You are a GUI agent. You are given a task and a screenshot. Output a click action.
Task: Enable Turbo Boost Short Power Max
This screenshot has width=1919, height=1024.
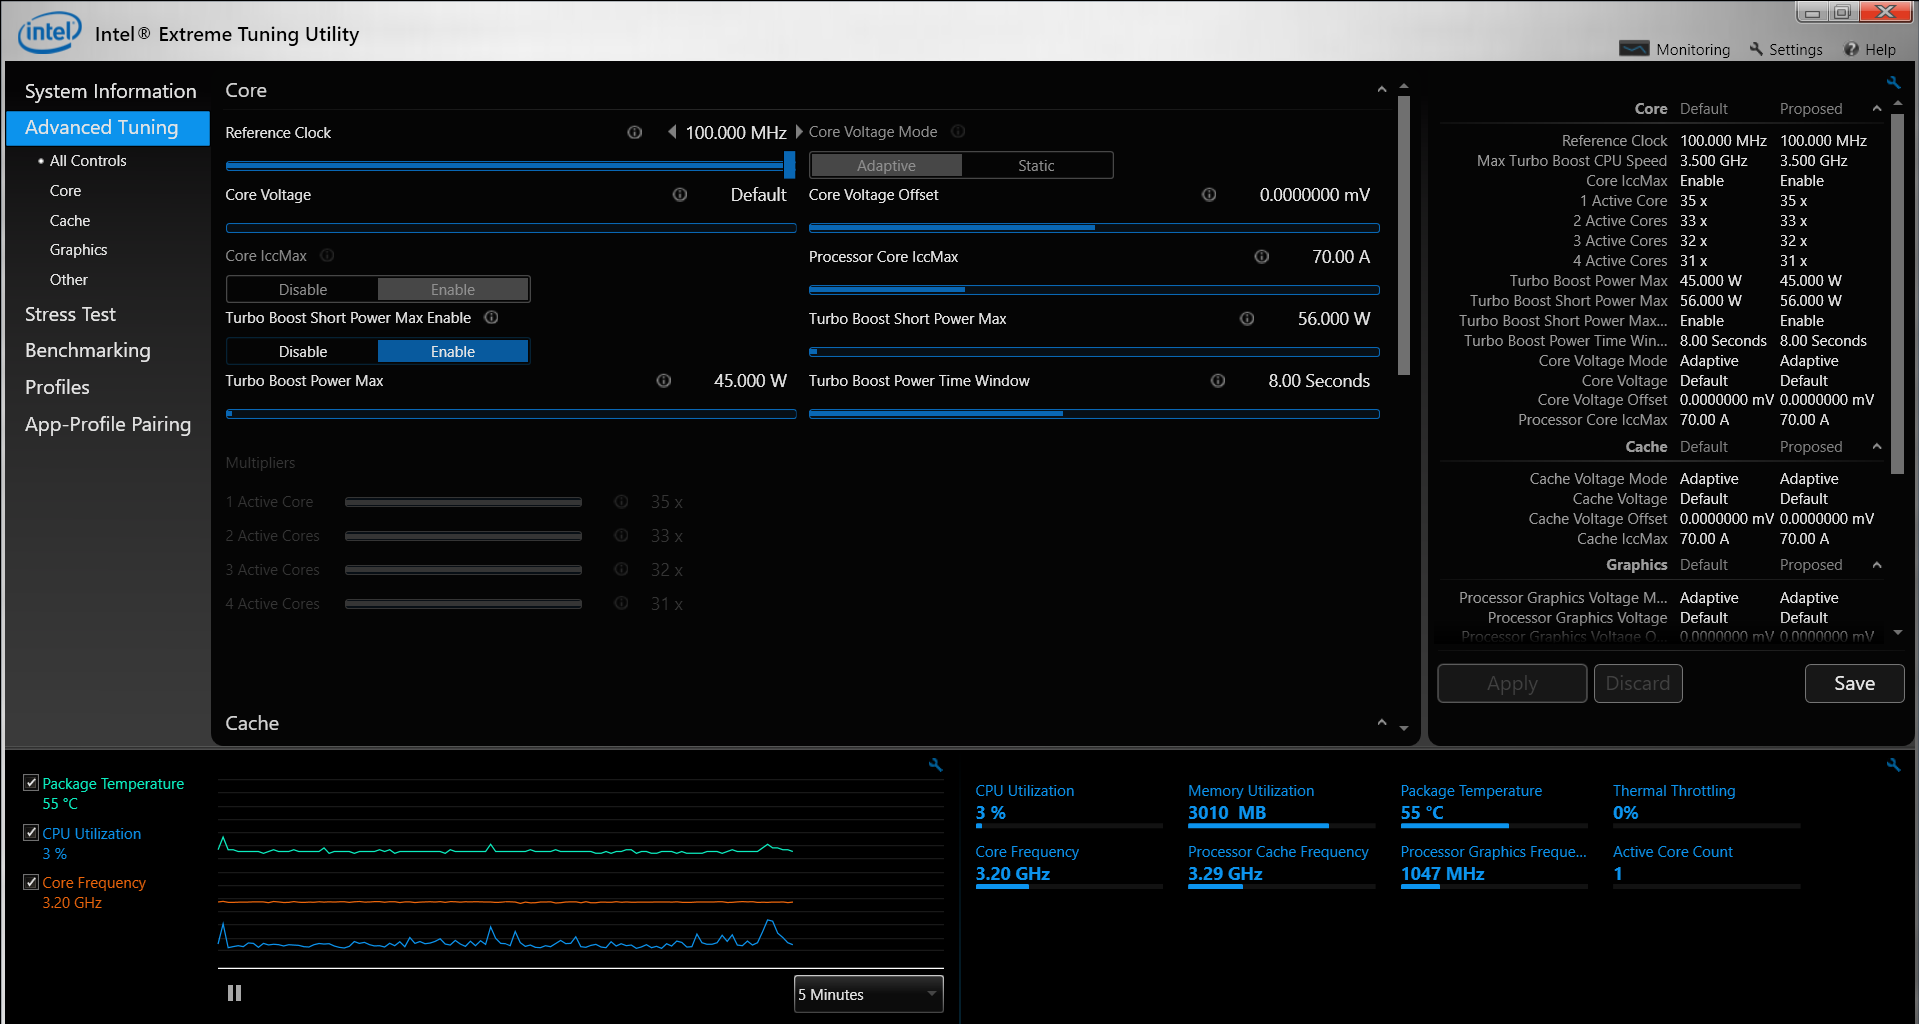(453, 351)
